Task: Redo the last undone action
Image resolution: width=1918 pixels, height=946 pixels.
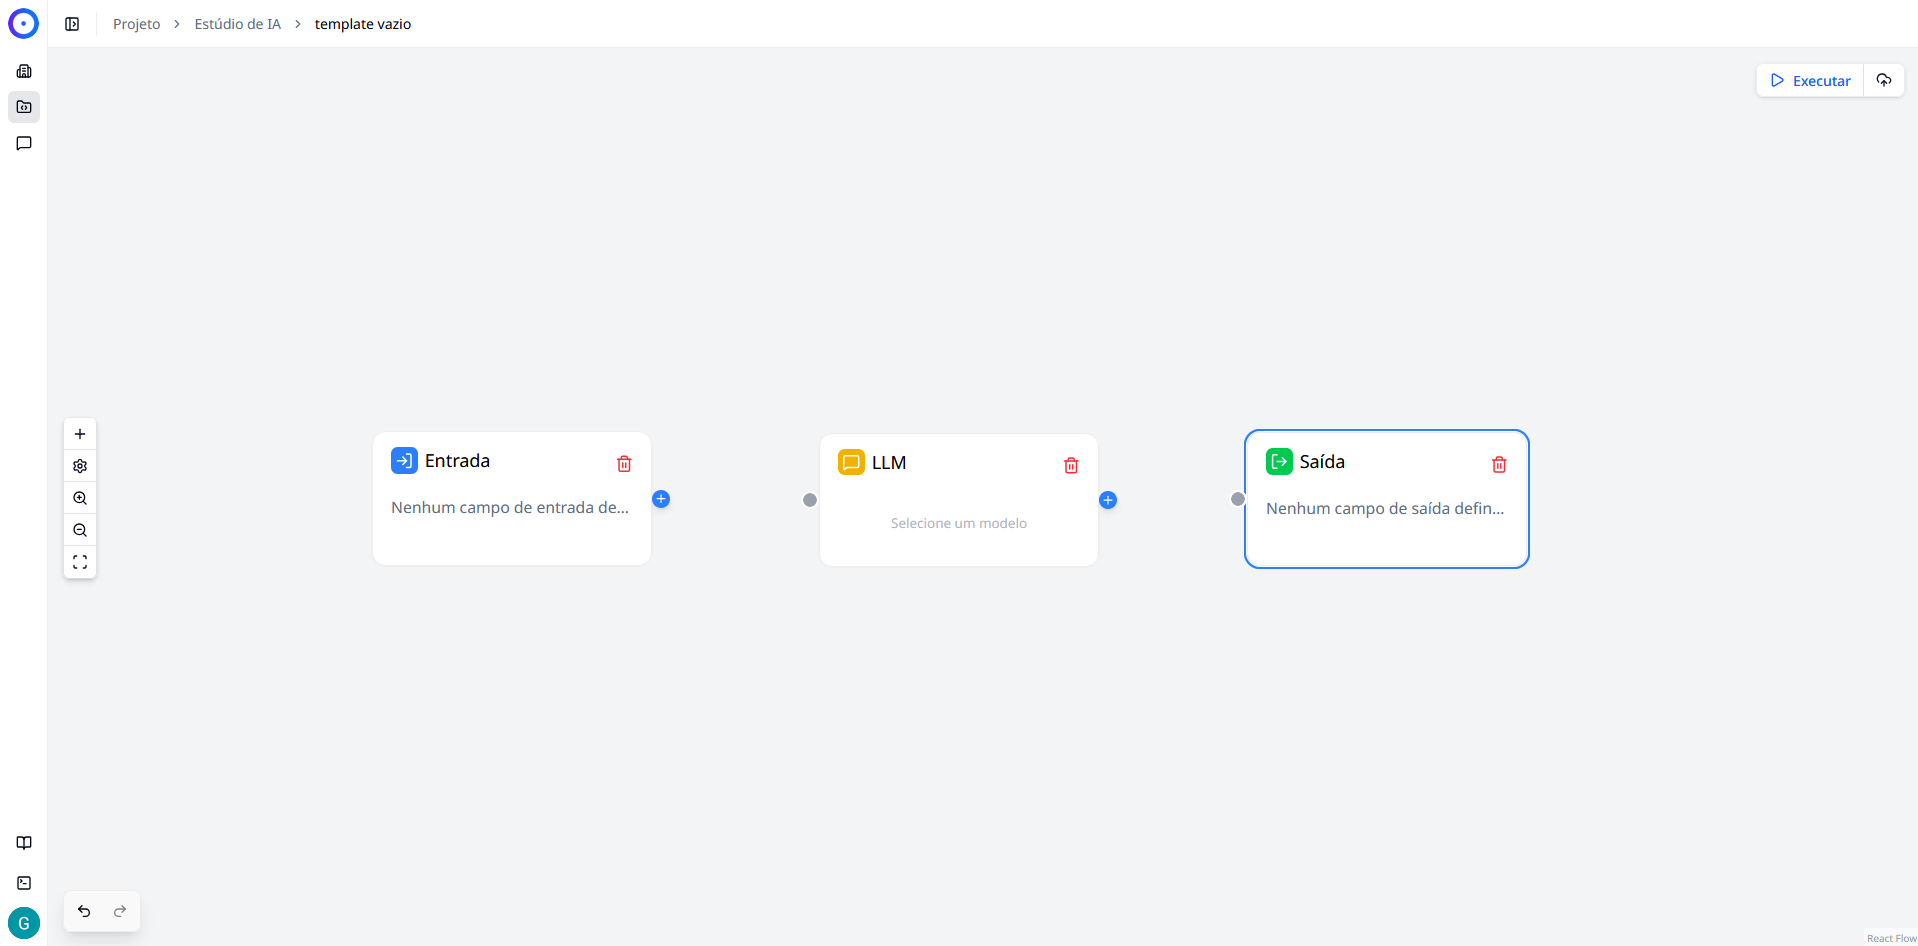Action: tap(120, 911)
